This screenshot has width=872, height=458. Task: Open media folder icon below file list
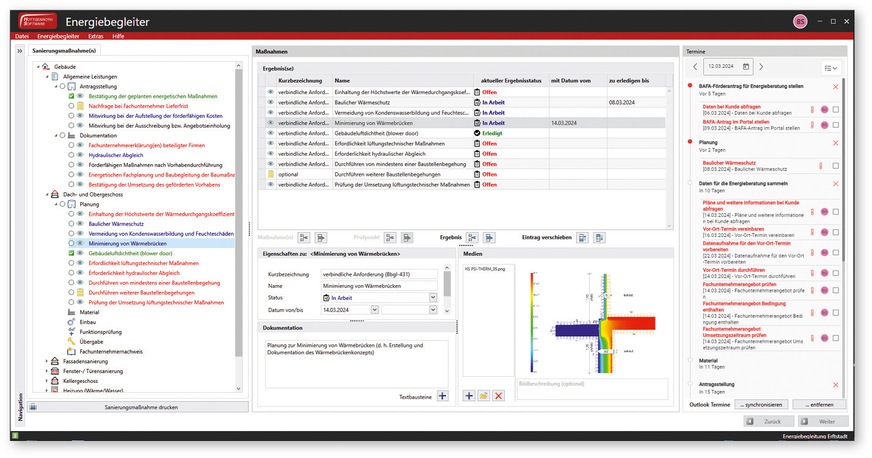[483, 397]
